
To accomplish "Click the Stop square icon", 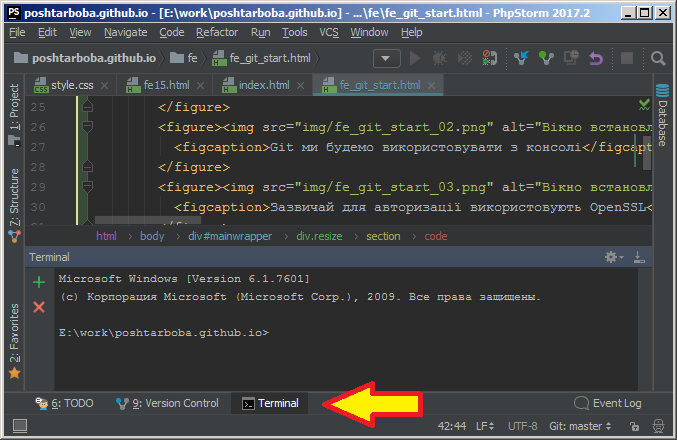I will point(627,58).
